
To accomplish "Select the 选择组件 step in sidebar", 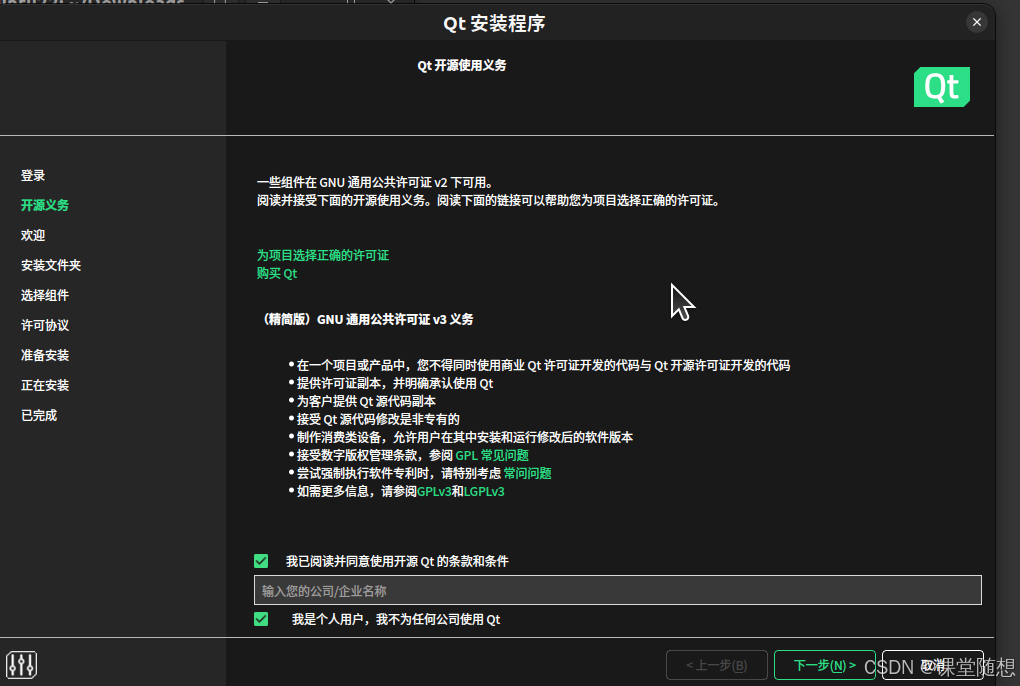I will [x=45, y=295].
